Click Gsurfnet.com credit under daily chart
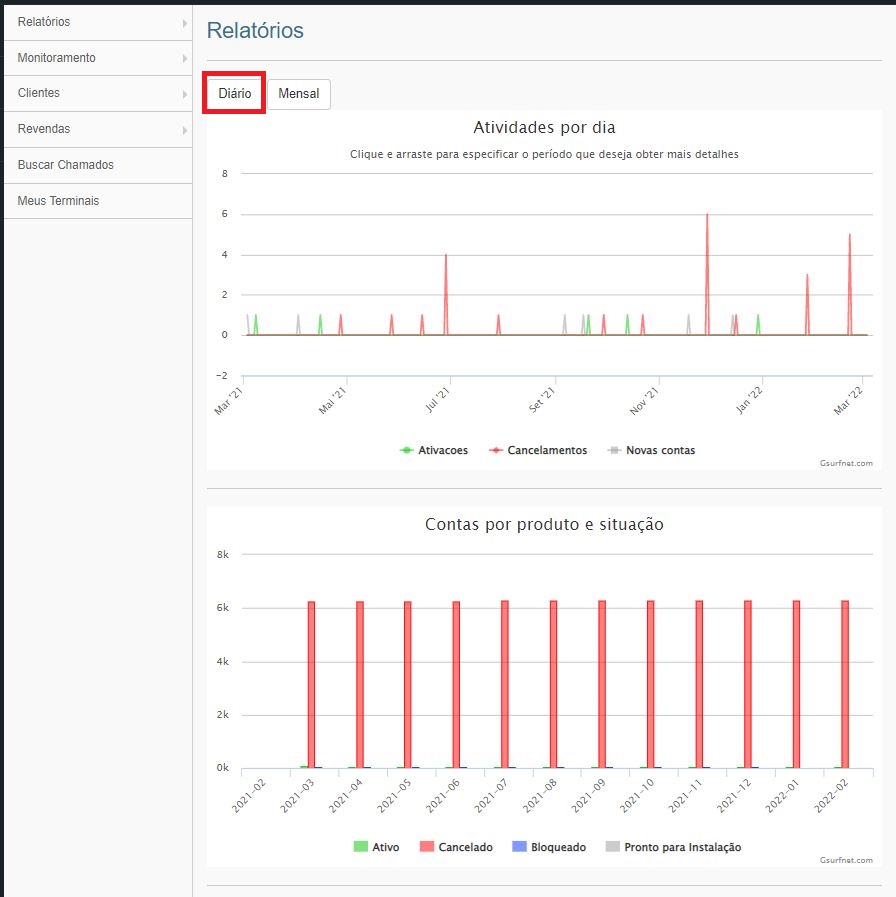This screenshot has width=896, height=897. (x=845, y=463)
